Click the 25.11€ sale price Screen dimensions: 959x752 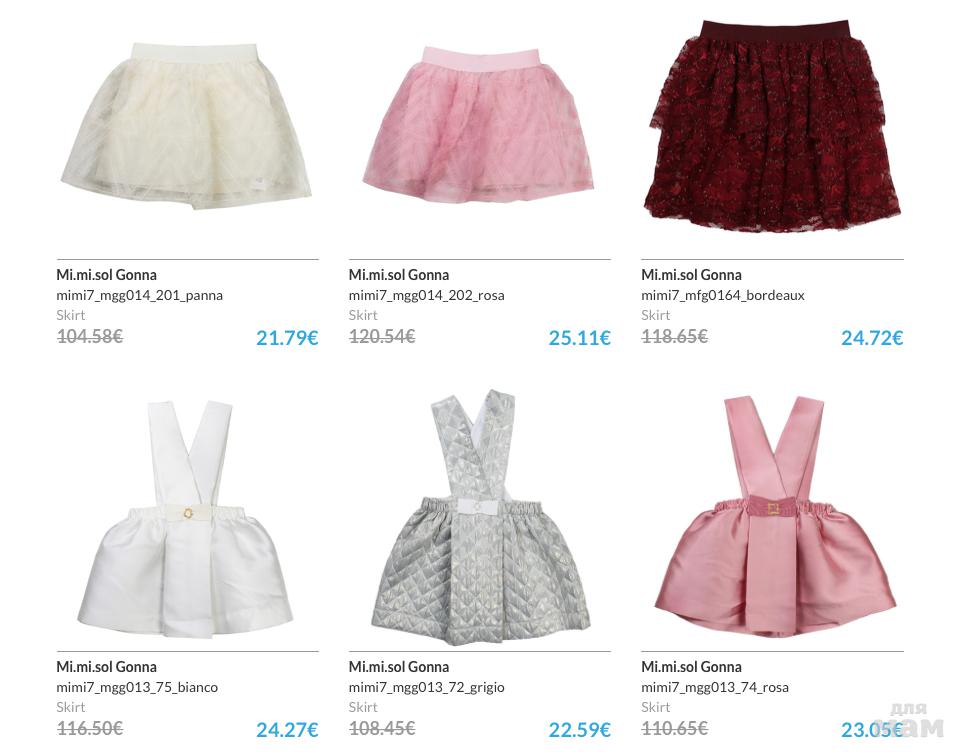pyautogui.click(x=579, y=338)
